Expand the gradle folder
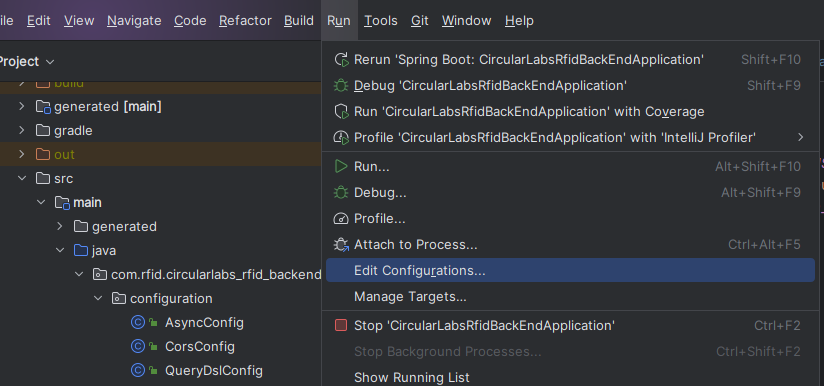Viewport: 824px width, 386px height. tap(22, 130)
